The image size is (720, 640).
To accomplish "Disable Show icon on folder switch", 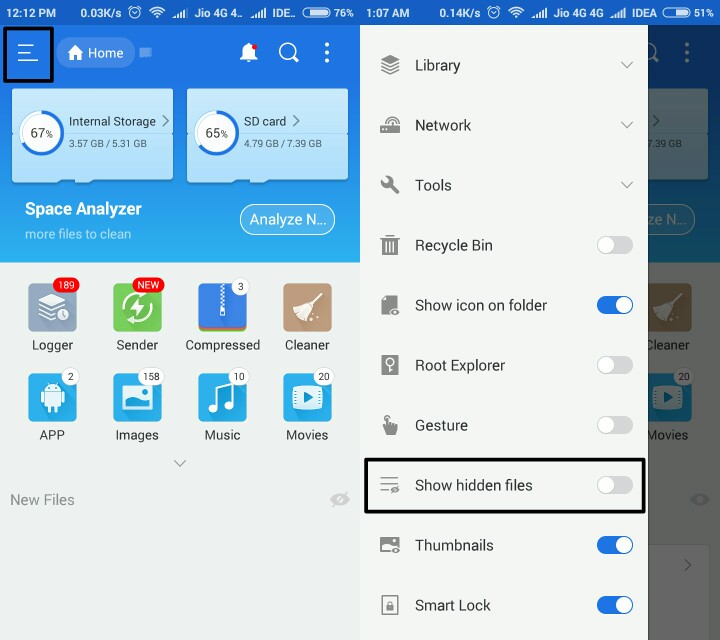I will [615, 305].
